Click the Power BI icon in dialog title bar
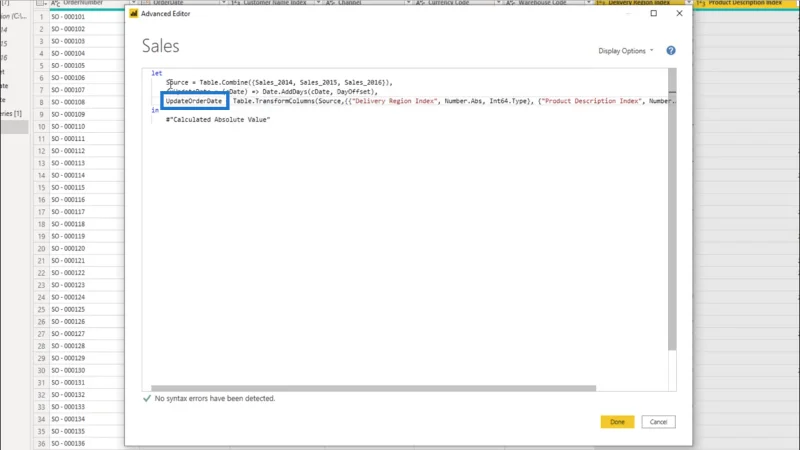Image resolution: width=800 pixels, height=450 pixels. pos(134,13)
